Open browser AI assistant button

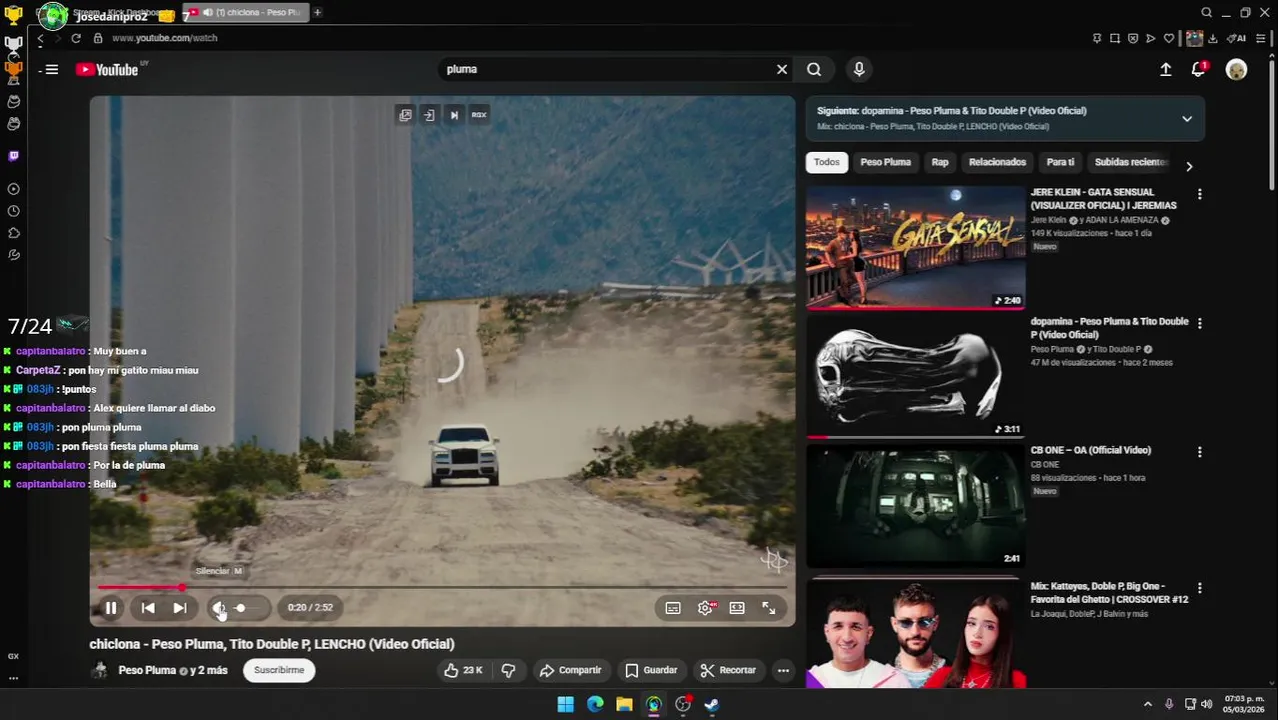[1237, 38]
